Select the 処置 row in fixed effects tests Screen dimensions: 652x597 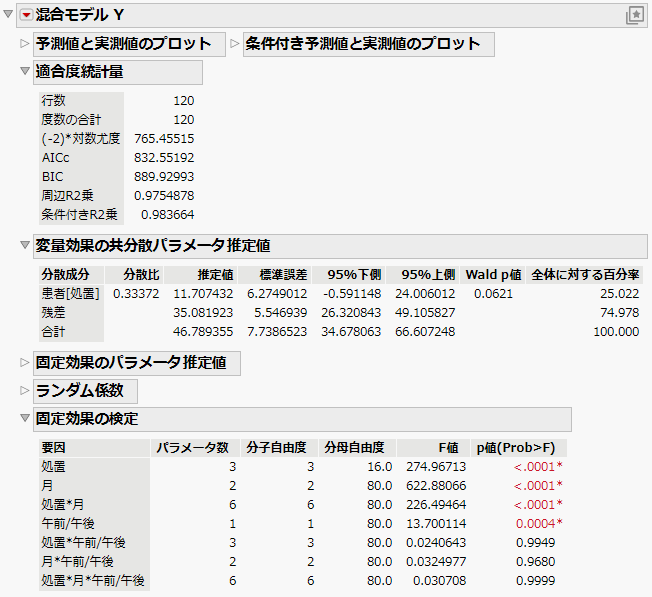[53, 466]
